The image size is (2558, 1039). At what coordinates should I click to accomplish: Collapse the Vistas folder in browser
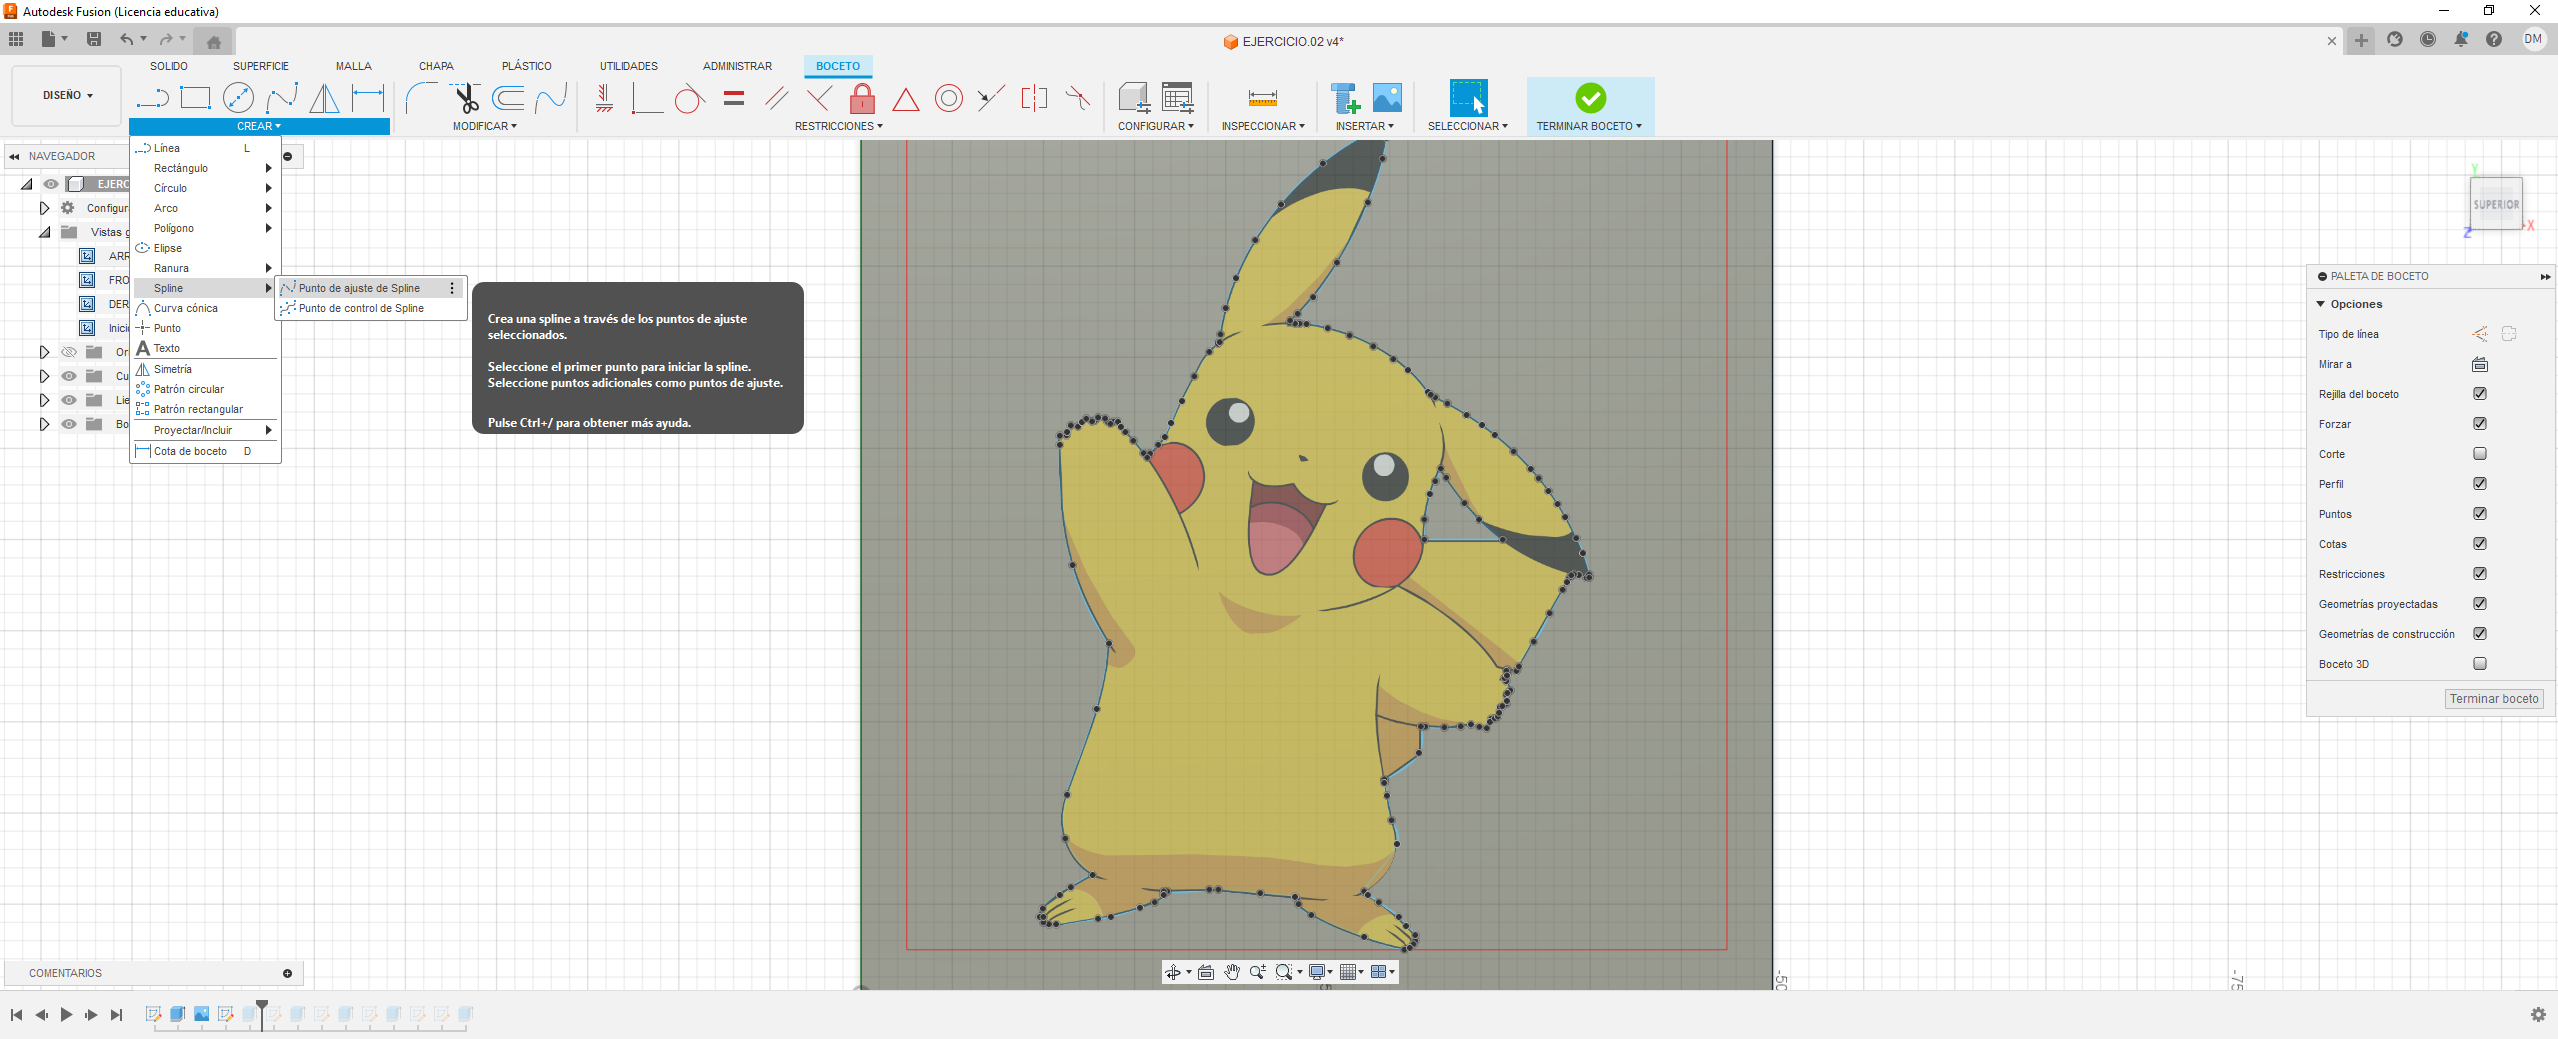[44, 232]
